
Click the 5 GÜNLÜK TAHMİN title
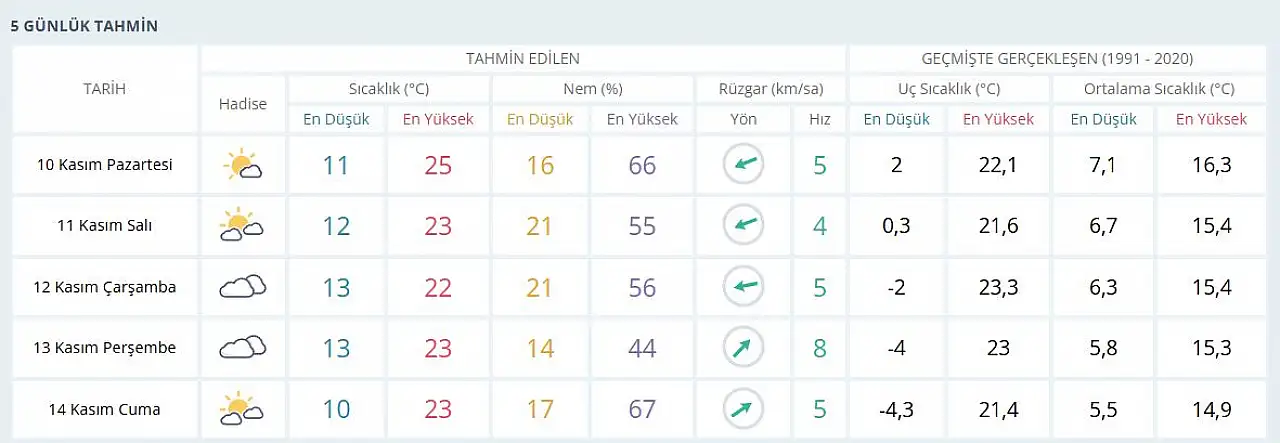[x=84, y=26]
